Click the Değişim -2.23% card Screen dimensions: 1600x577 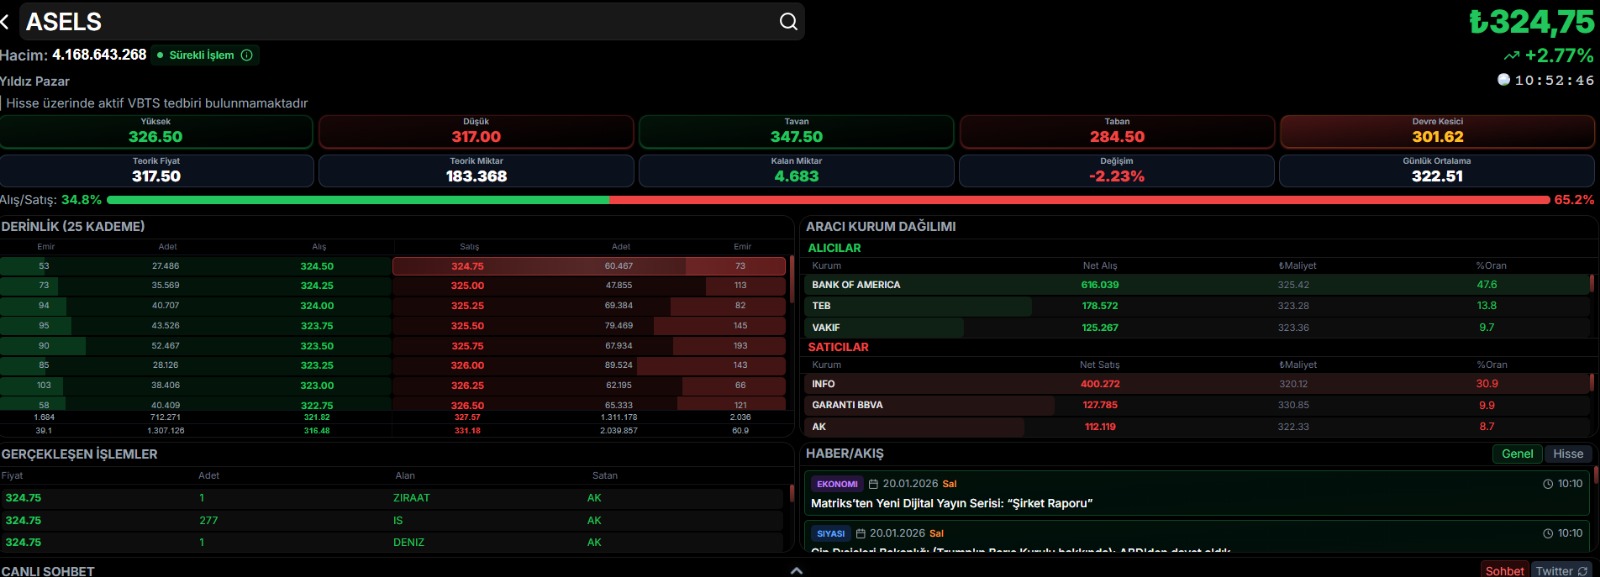1117,170
